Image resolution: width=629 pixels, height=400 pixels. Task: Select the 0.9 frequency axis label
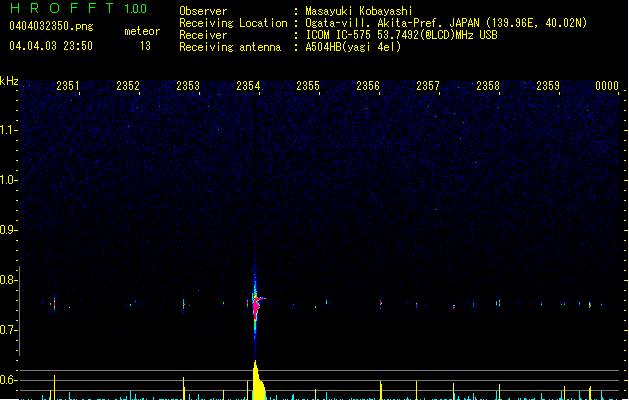click(x=9, y=230)
